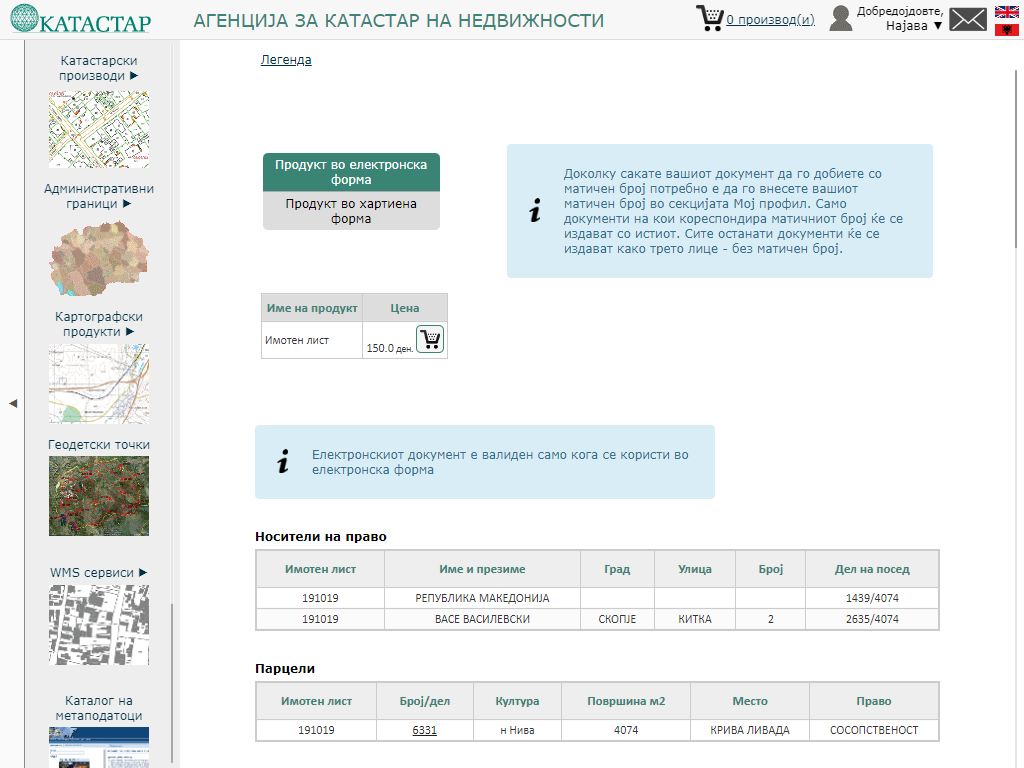The height and width of the screenshot is (768, 1024).
Task: Switch language to English flag
Action: pyautogui.click(x=1006, y=12)
